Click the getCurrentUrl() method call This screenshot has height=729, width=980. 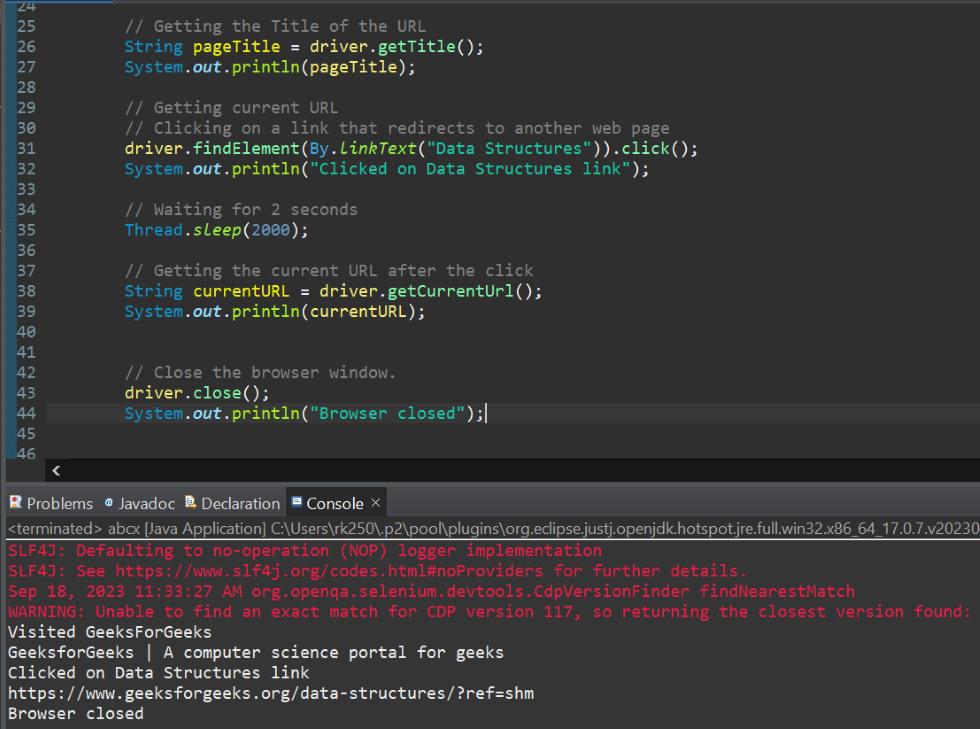pos(464,291)
